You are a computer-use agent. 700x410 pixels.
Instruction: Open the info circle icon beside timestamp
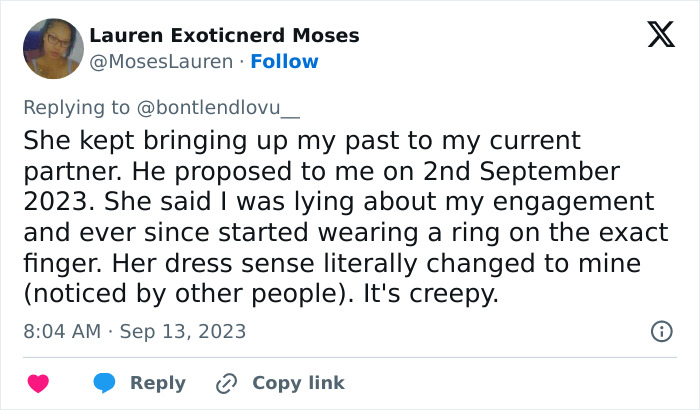point(661,331)
